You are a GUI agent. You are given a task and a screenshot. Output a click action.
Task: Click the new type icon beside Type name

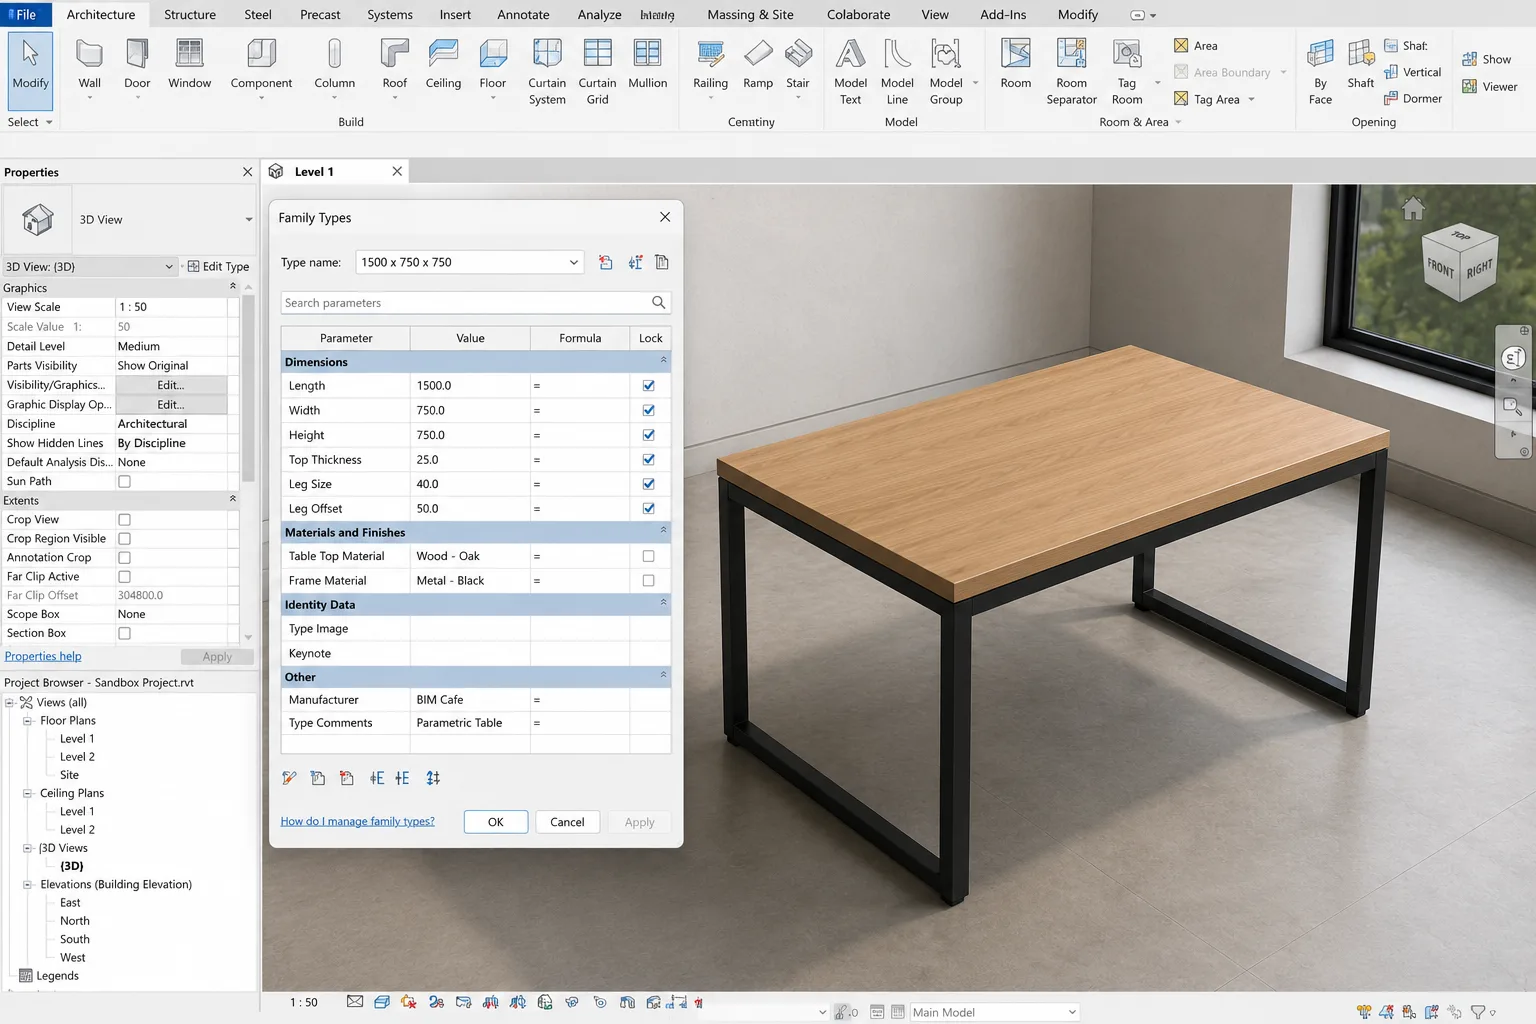[605, 262]
